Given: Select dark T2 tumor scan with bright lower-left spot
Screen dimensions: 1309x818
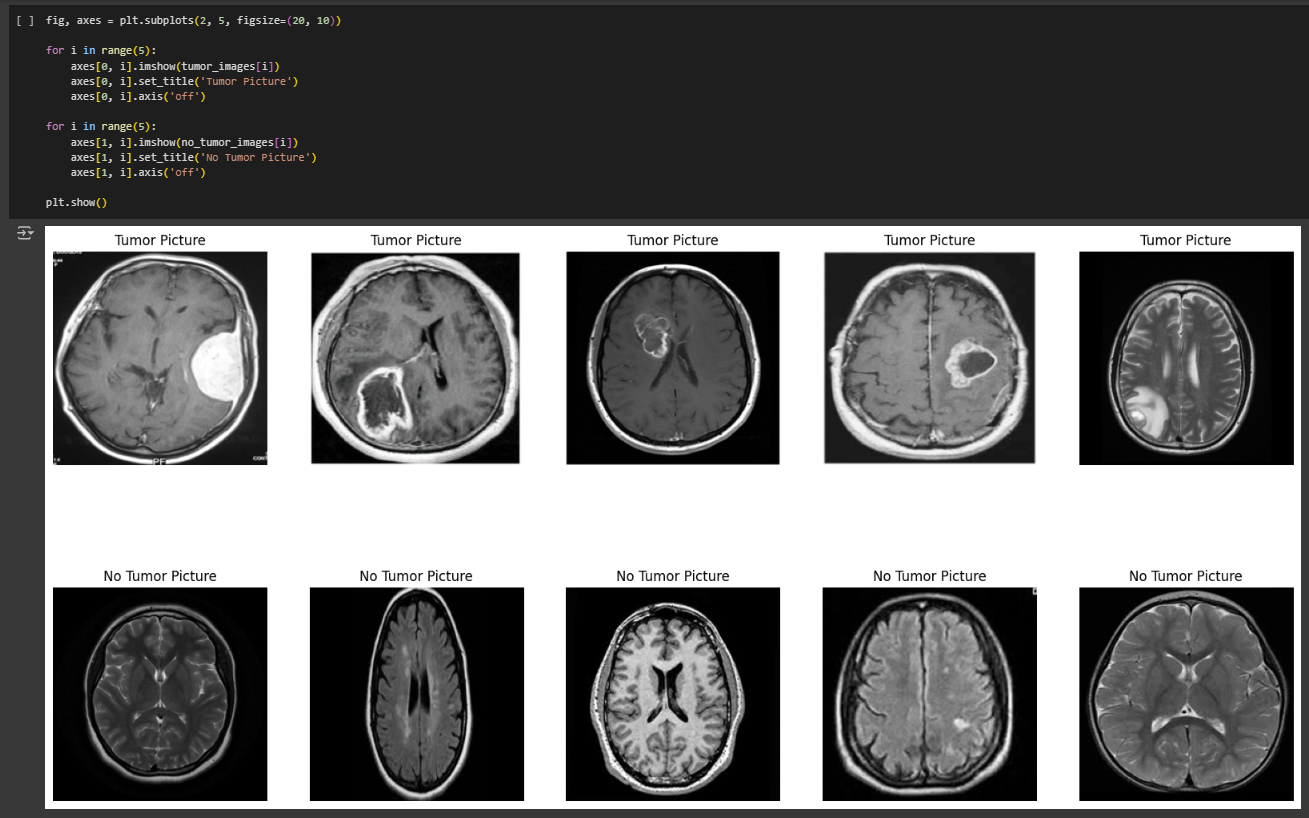Looking at the screenshot, I should [x=1186, y=358].
